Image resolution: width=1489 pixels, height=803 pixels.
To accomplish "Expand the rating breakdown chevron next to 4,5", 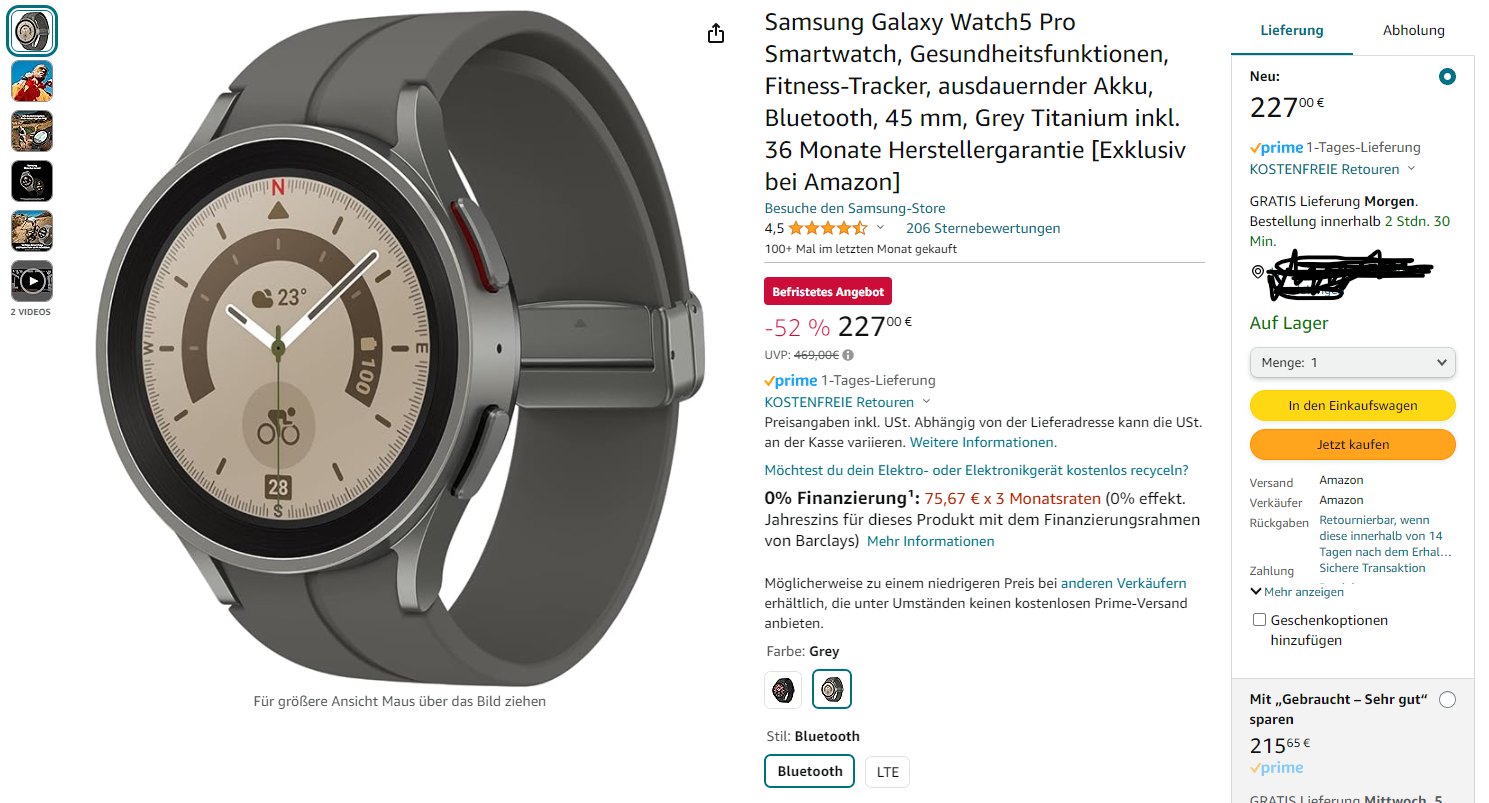I will (x=880, y=228).
